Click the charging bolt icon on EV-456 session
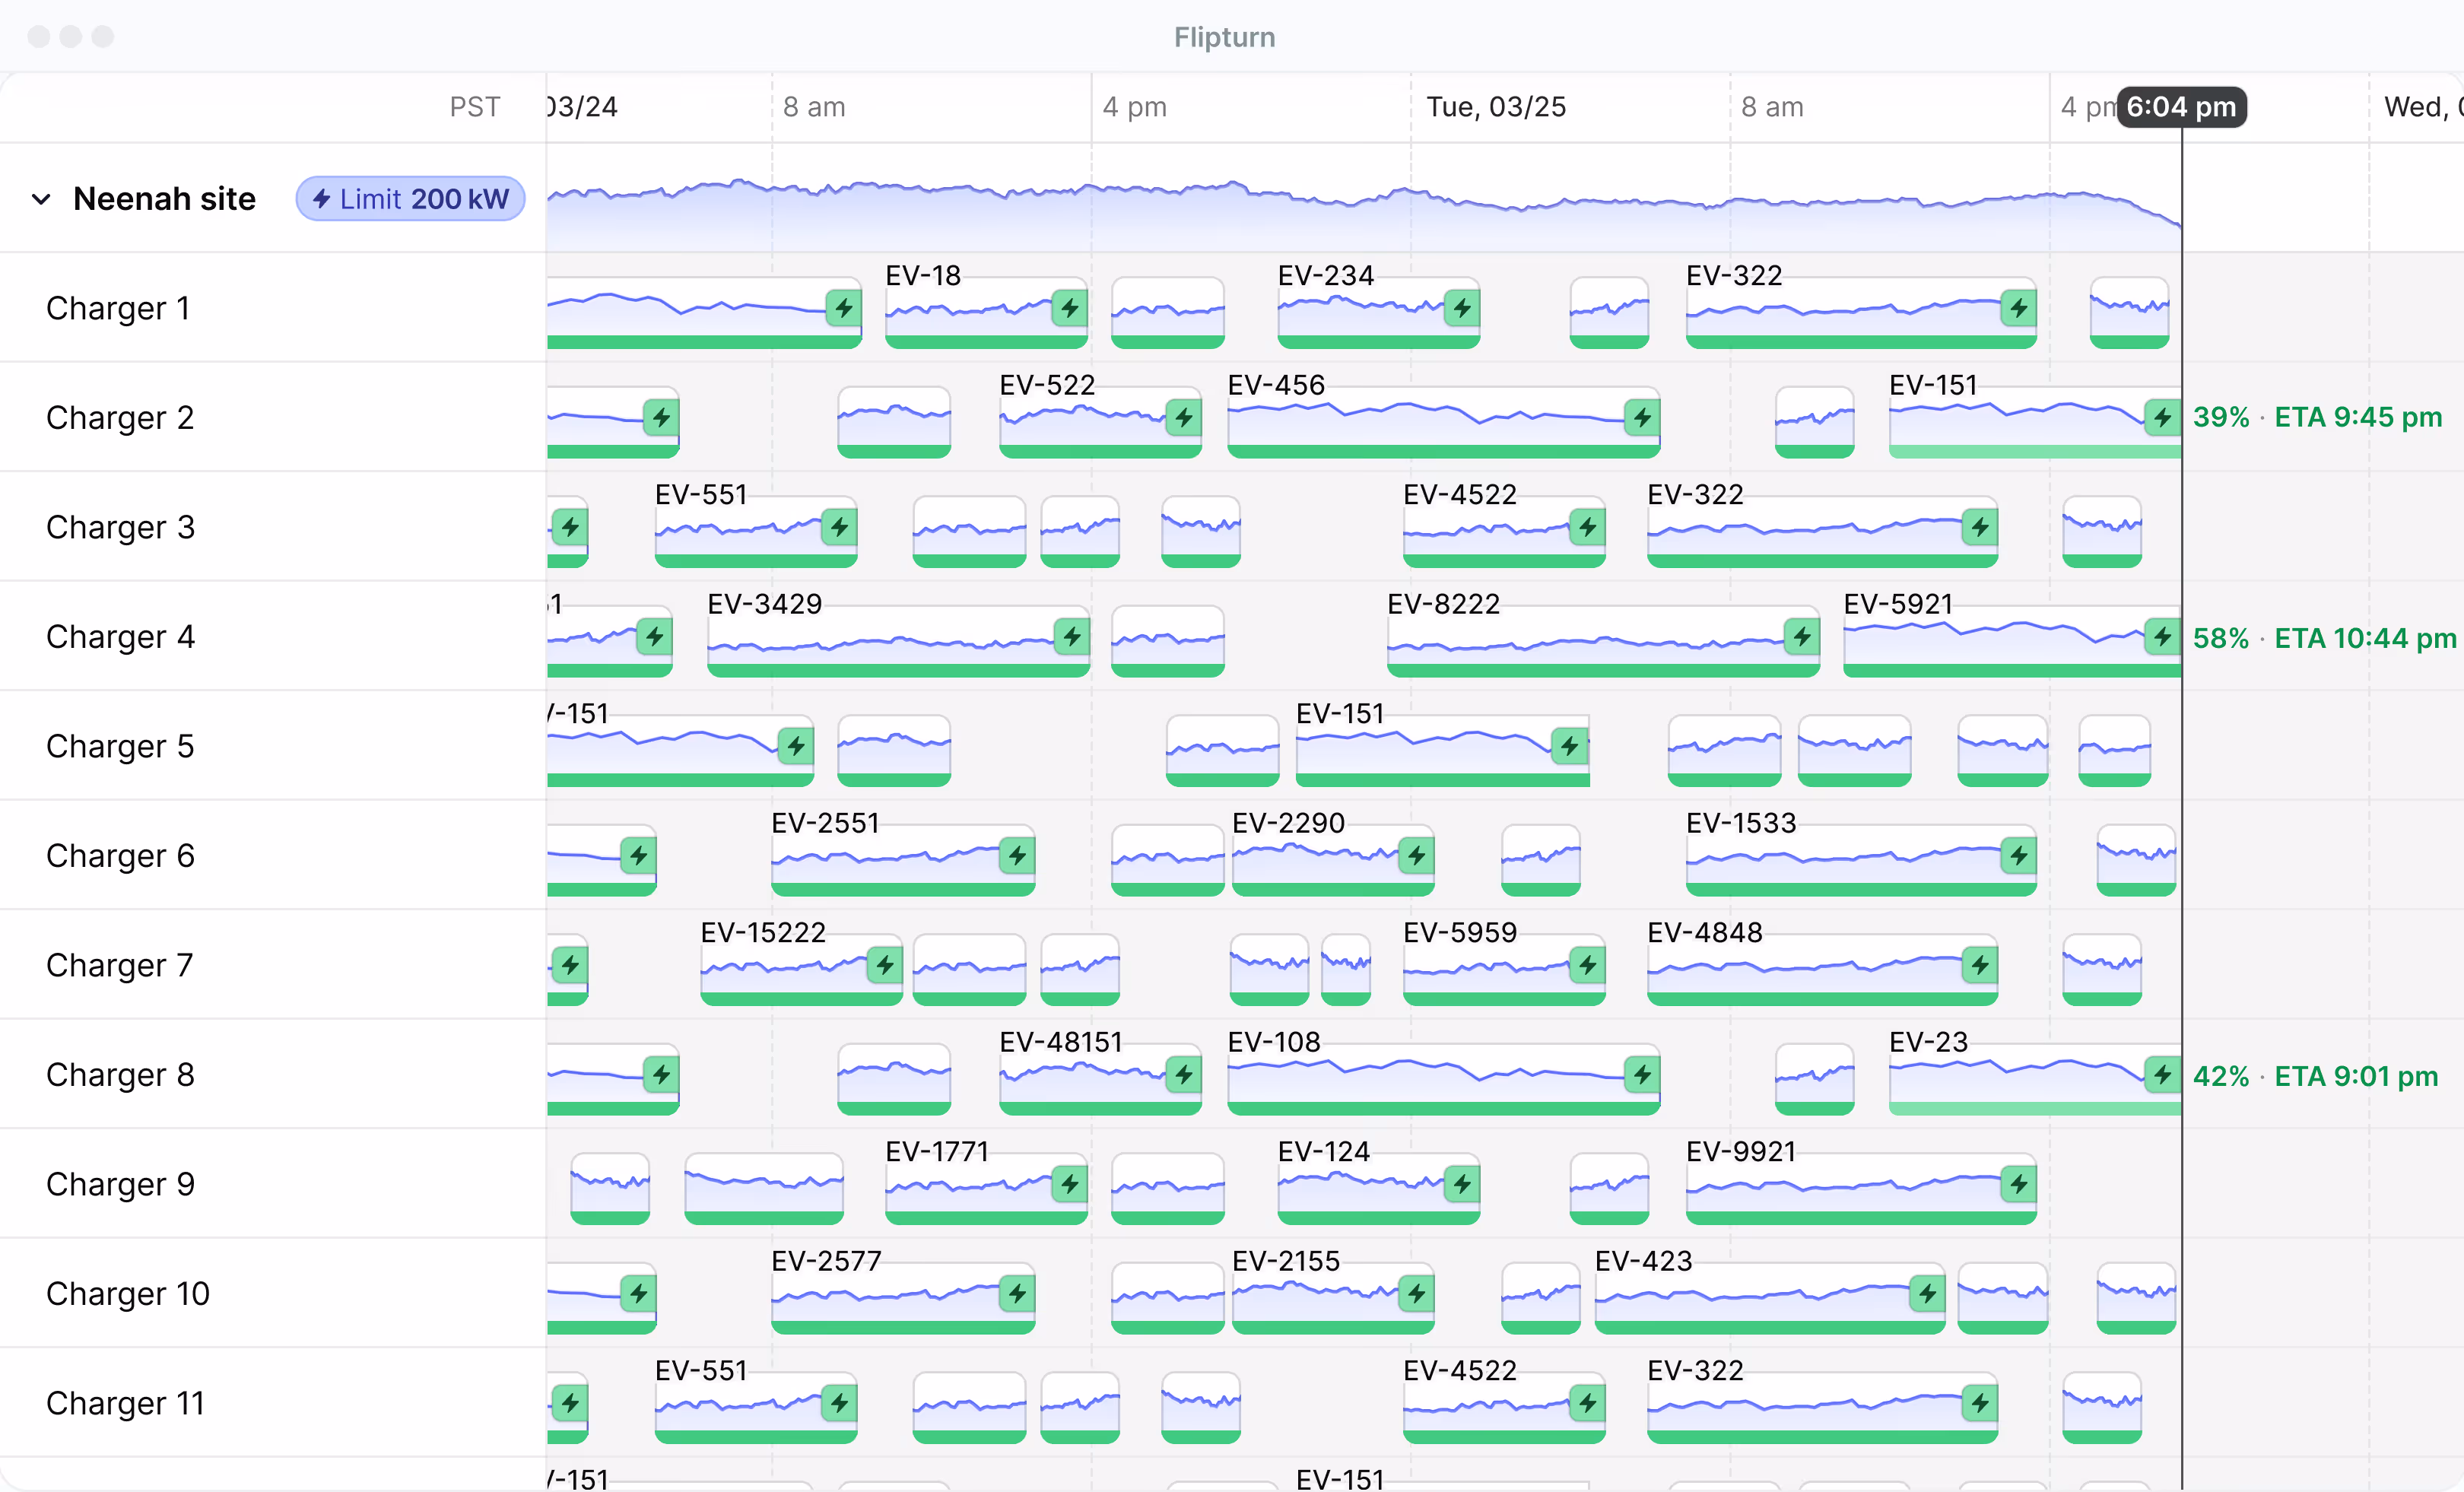Screen dimensions: 2464x1492 pos(1642,419)
